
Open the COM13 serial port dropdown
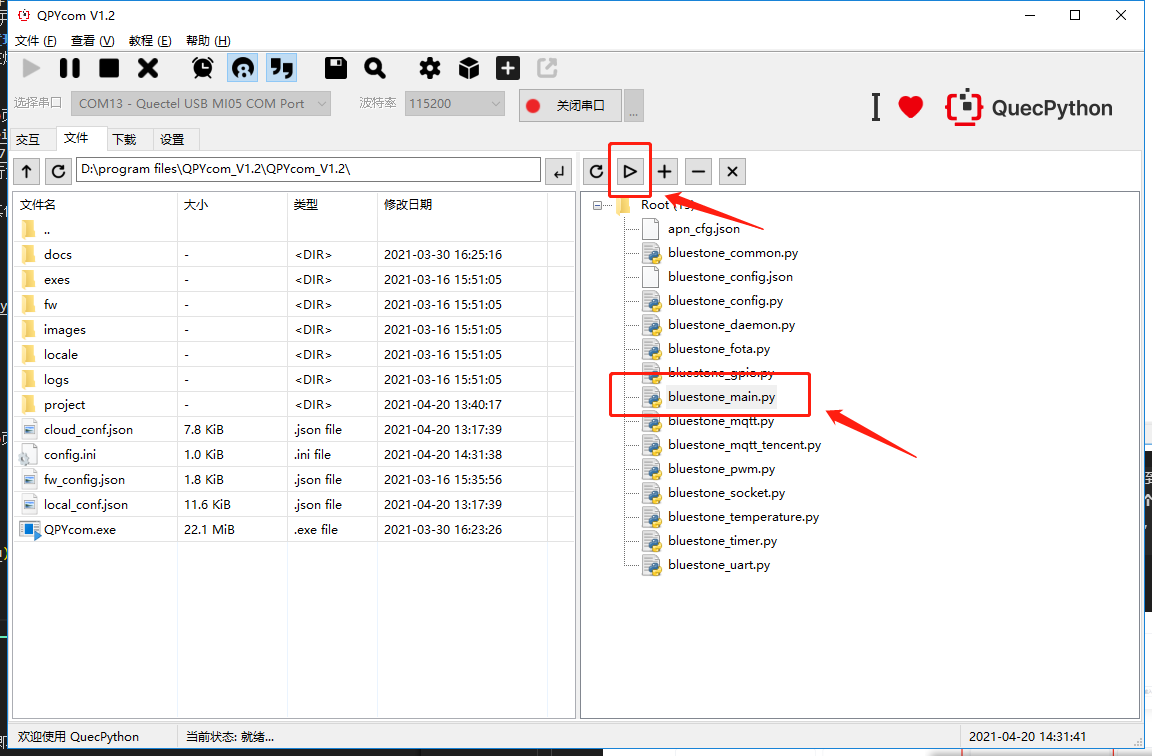(x=203, y=104)
